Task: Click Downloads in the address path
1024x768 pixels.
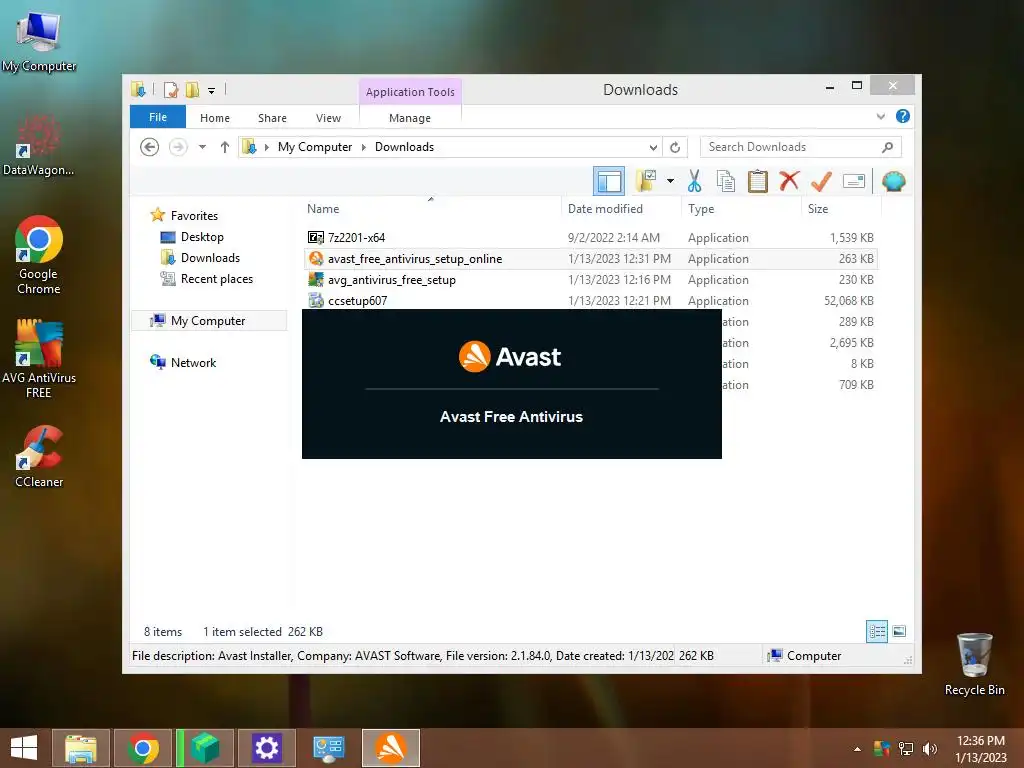Action: [404, 147]
